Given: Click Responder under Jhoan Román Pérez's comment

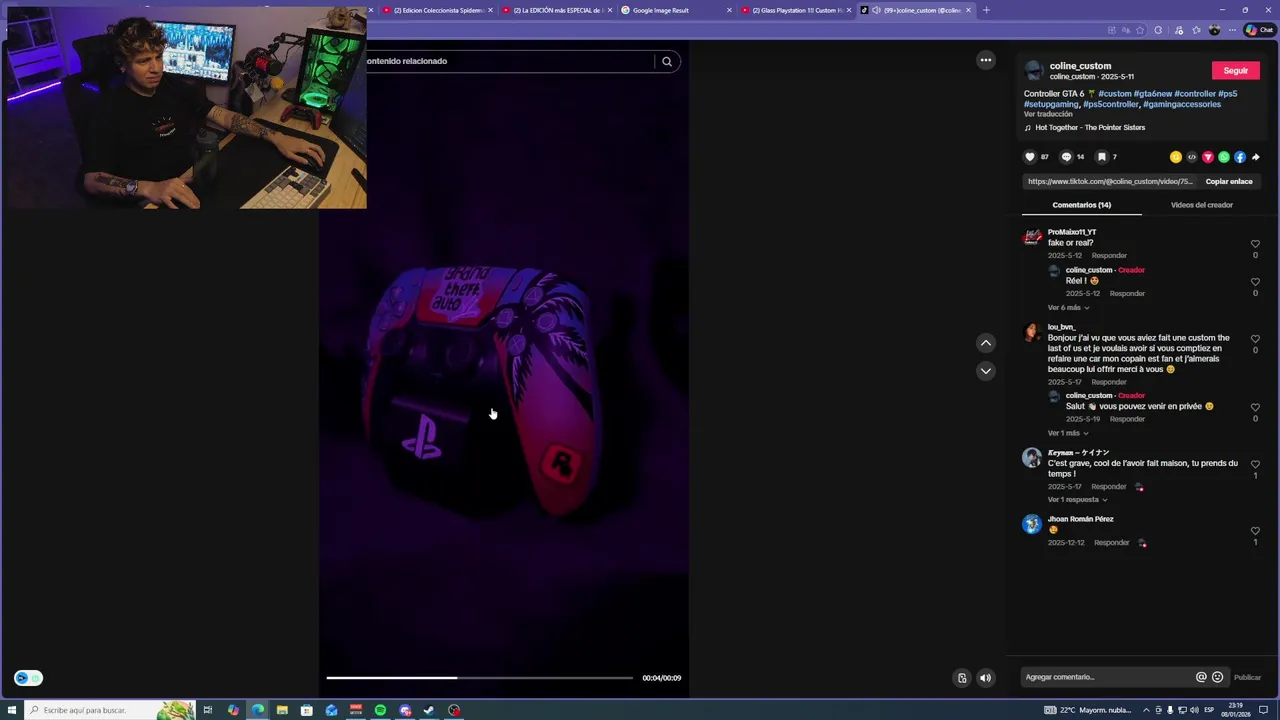Looking at the screenshot, I should click(1111, 543).
